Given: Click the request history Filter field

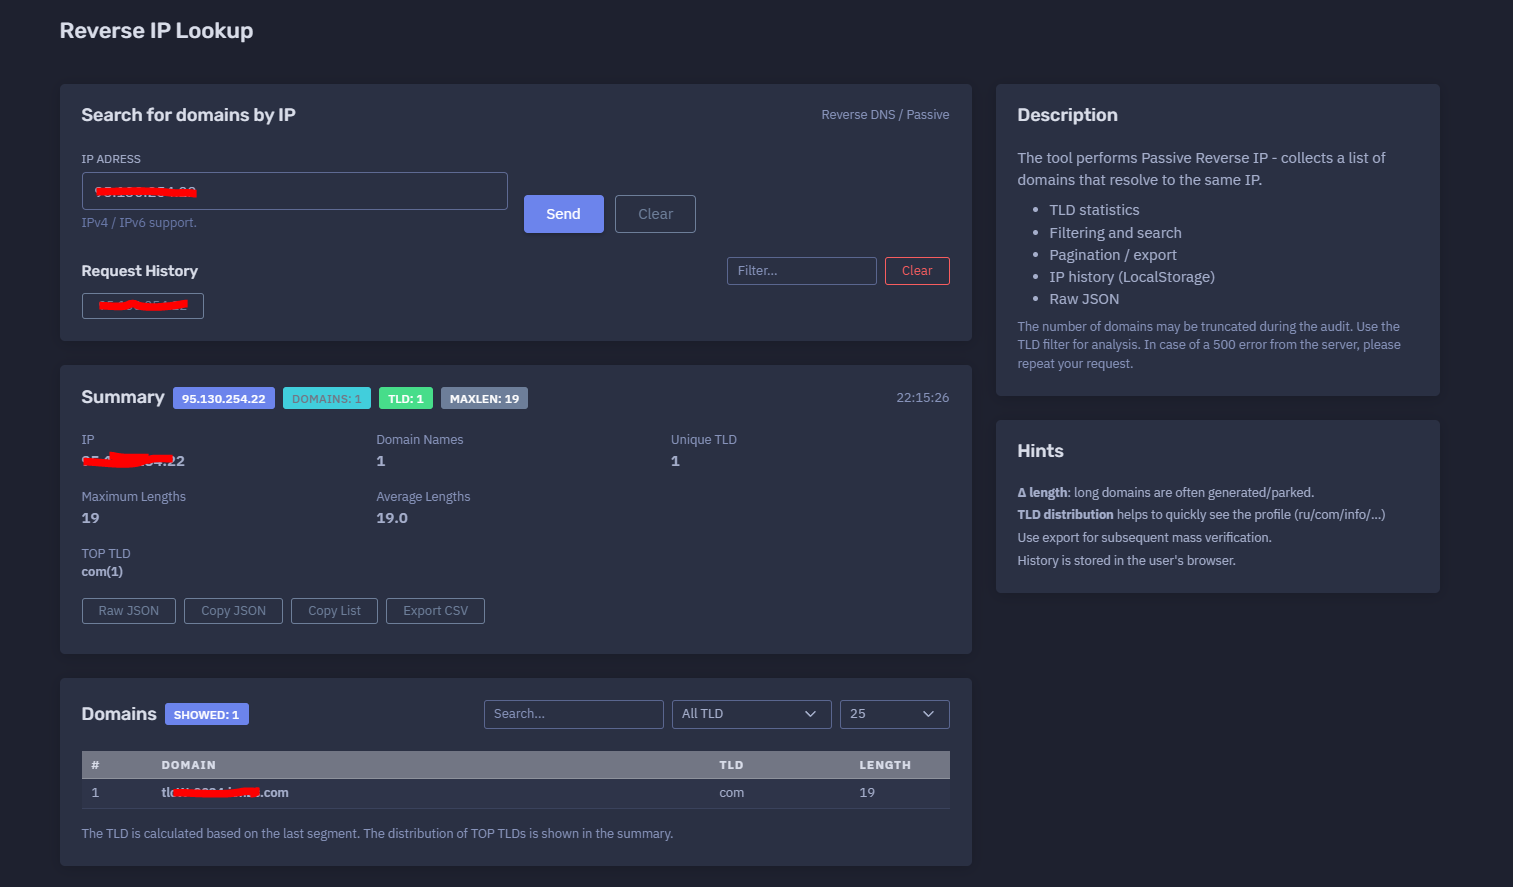Looking at the screenshot, I should [x=802, y=271].
